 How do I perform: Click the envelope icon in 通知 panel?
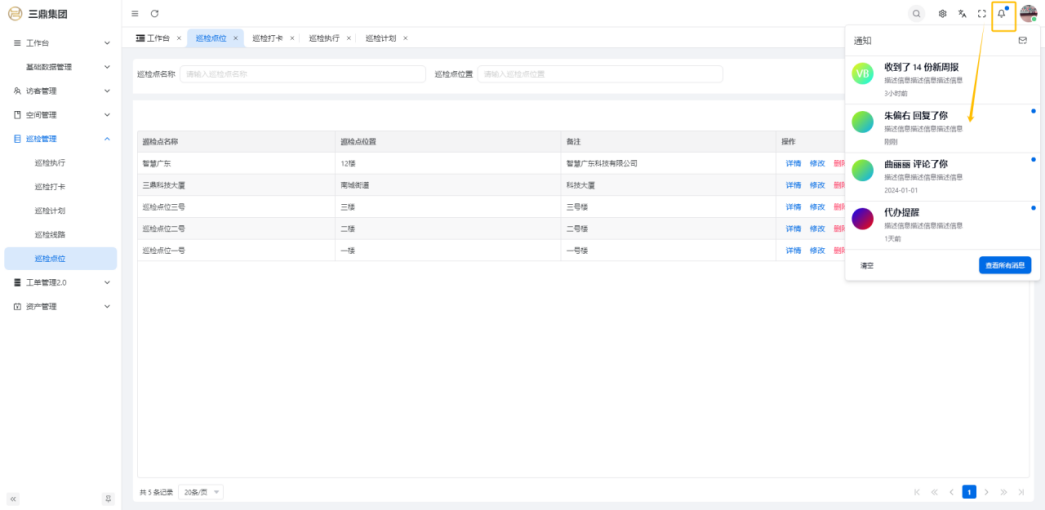pos(1022,41)
